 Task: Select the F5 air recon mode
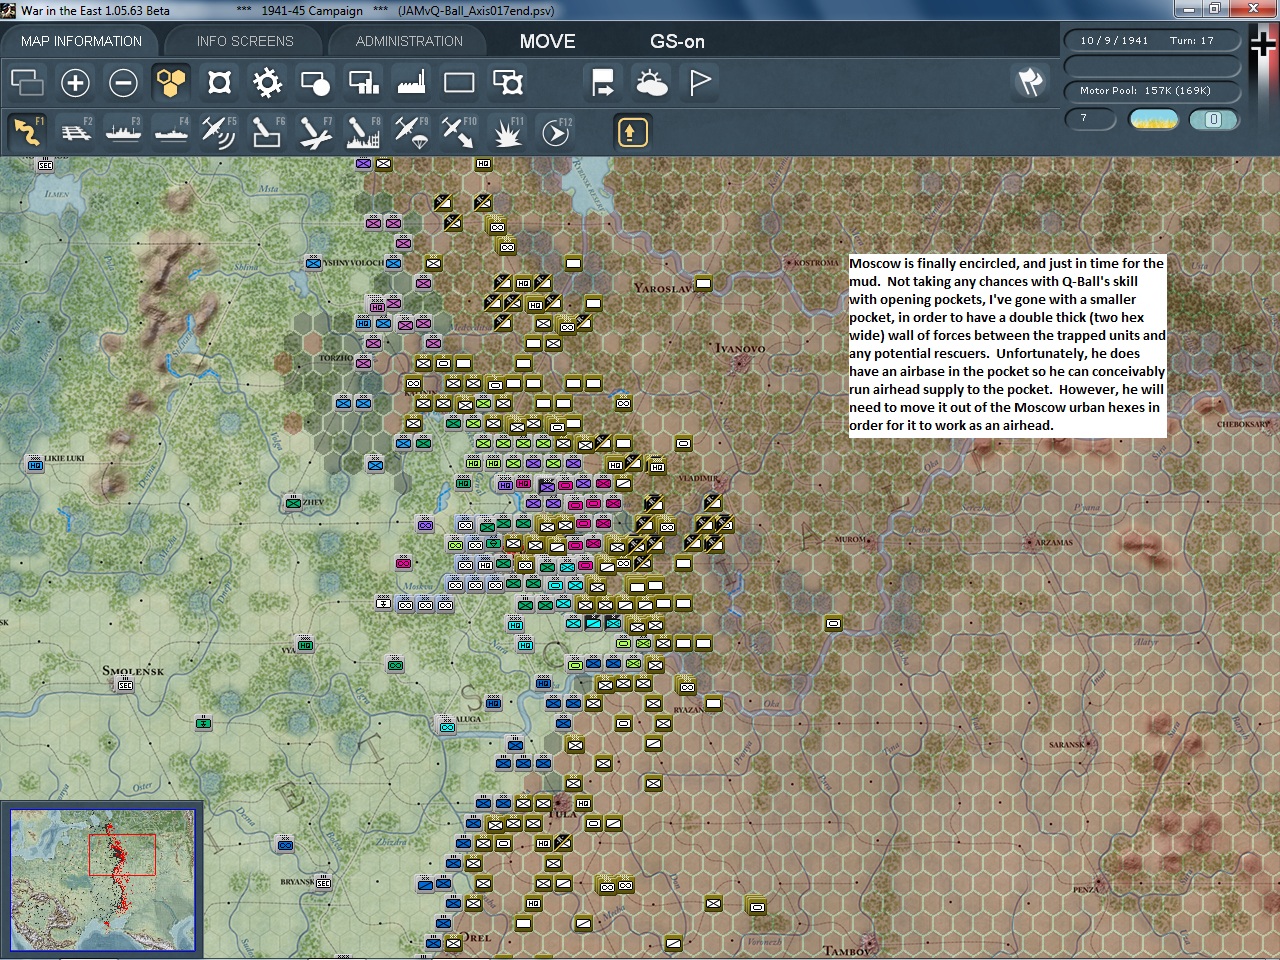click(x=219, y=131)
